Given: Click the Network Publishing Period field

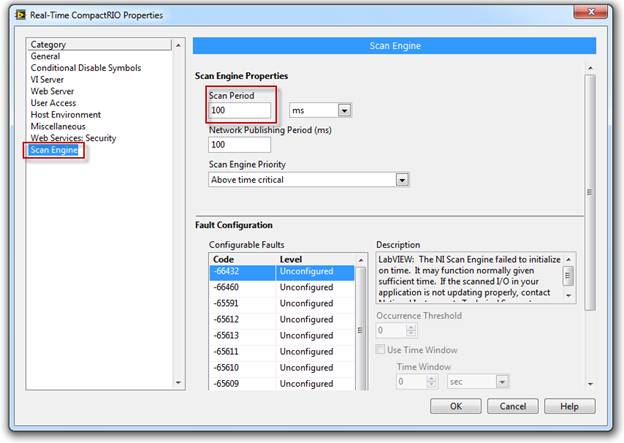Looking at the screenshot, I should click(x=240, y=145).
